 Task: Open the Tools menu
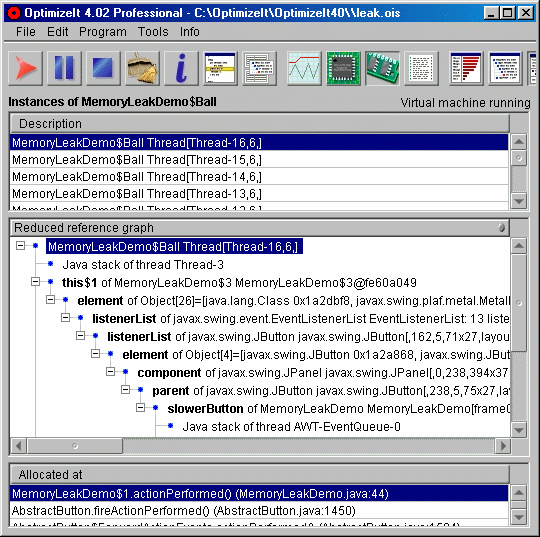pyautogui.click(x=153, y=32)
